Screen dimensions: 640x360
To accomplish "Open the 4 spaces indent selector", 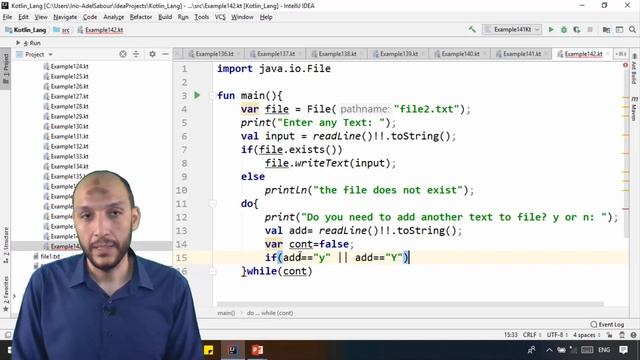I will point(587,335).
